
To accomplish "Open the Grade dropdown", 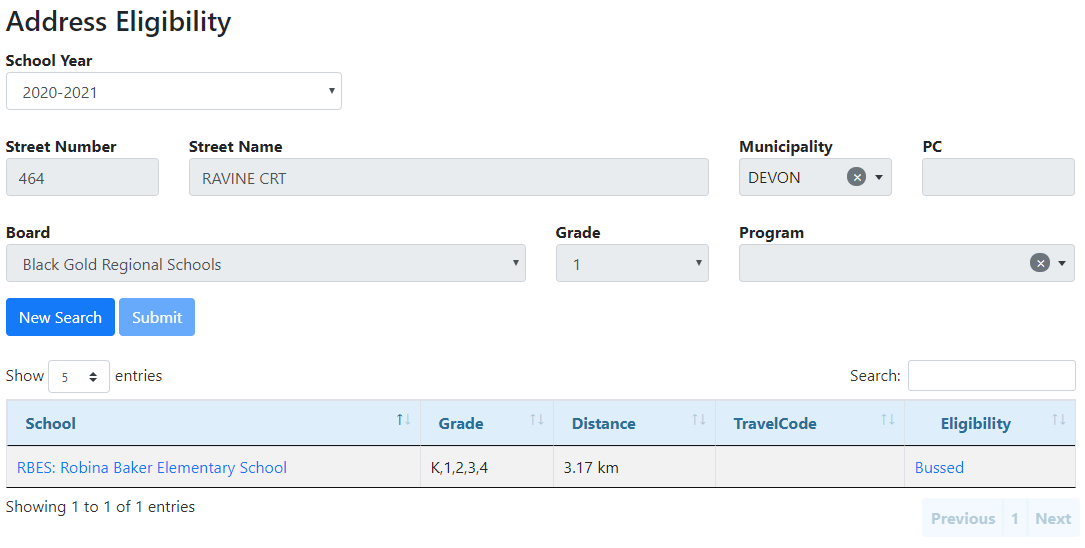I will 632,264.
